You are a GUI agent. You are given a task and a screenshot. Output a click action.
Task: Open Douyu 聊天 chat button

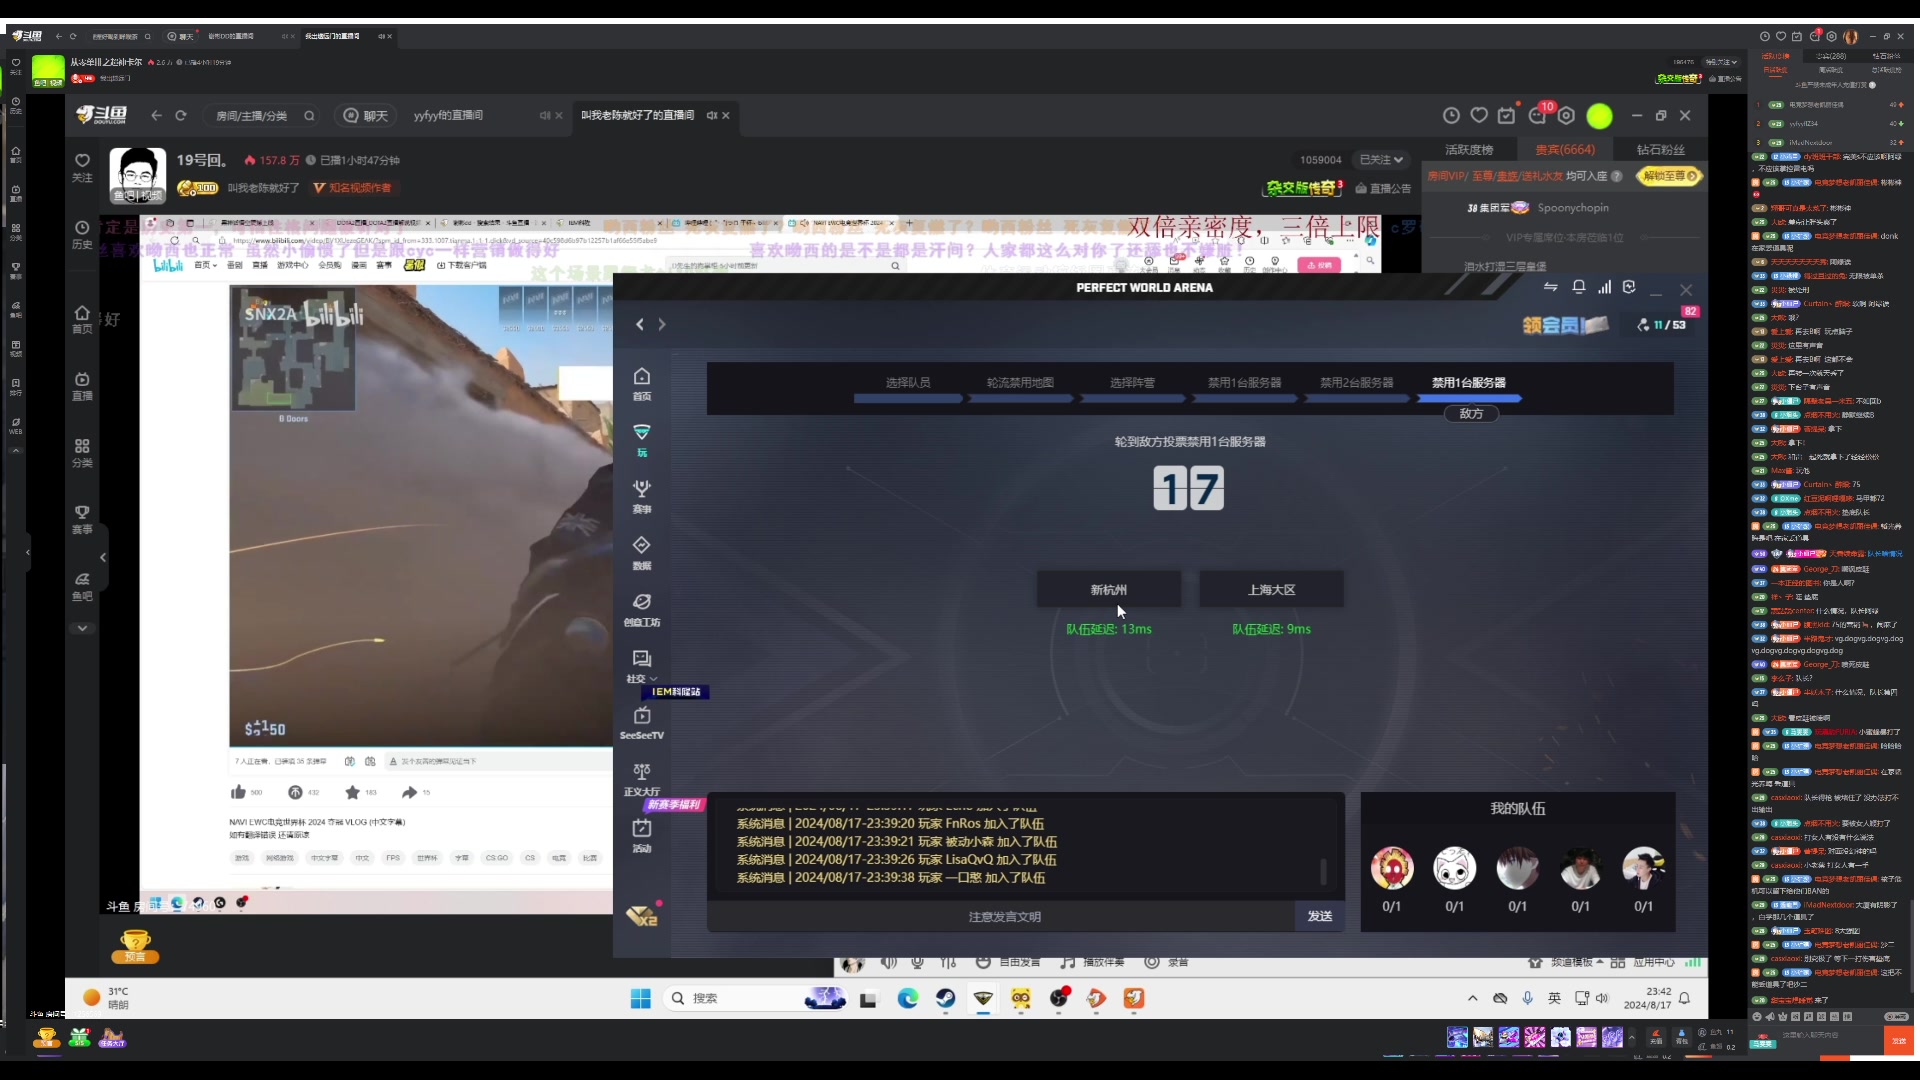click(x=366, y=116)
